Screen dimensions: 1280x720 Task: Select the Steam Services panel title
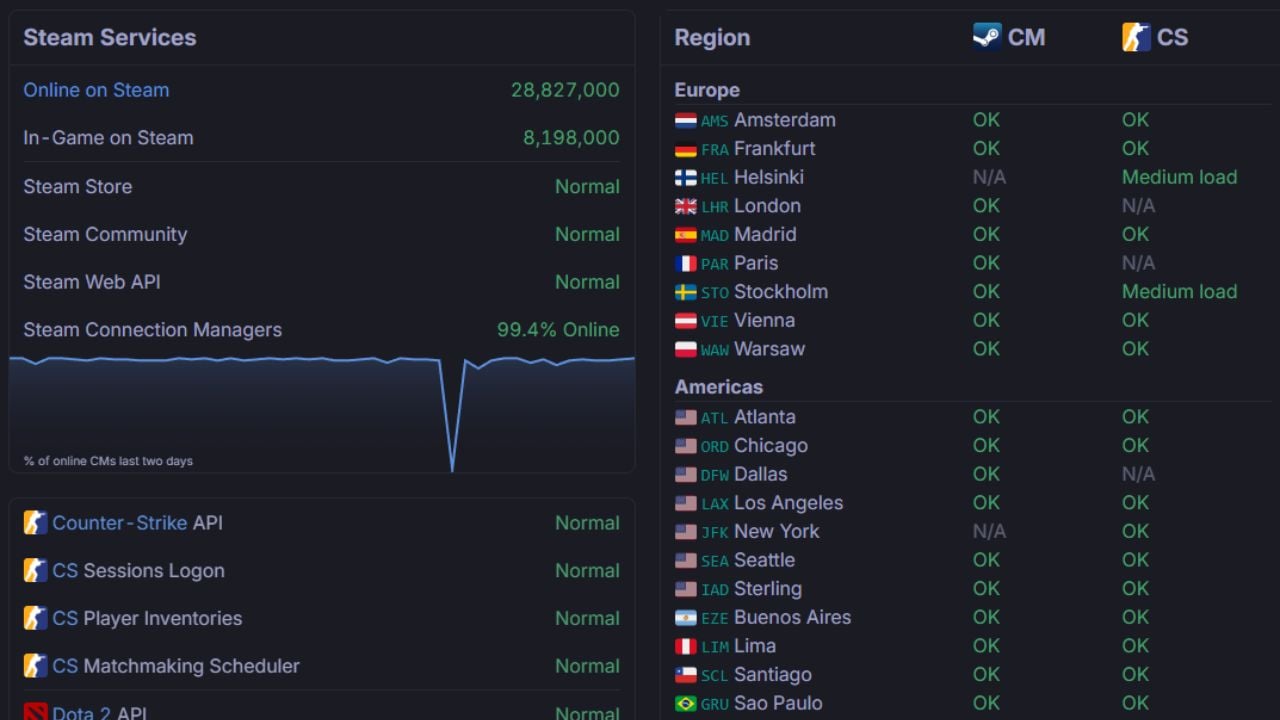pos(109,38)
